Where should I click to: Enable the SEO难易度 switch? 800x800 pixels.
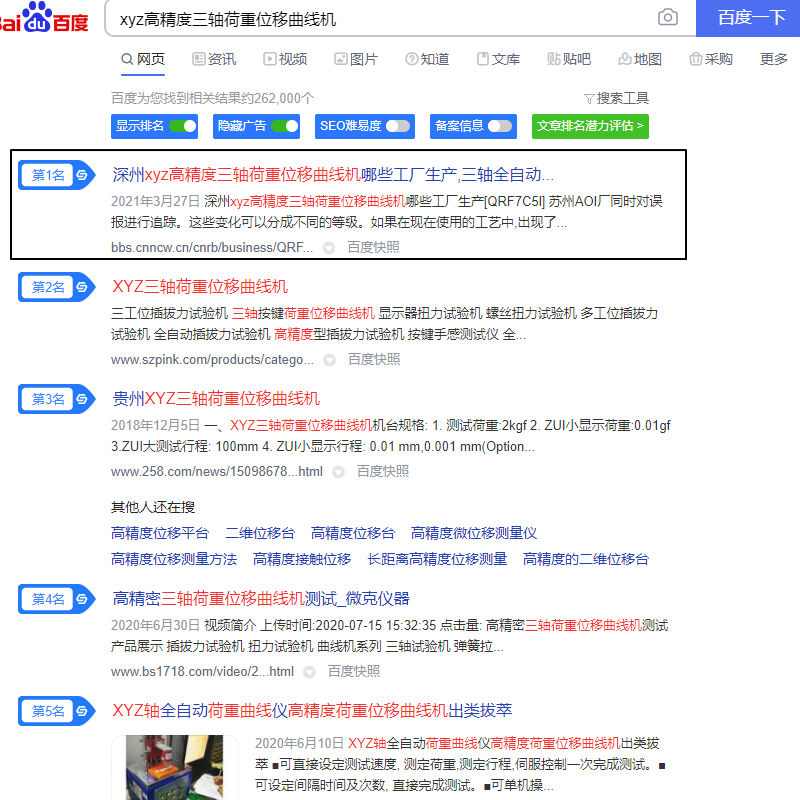point(398,126)
